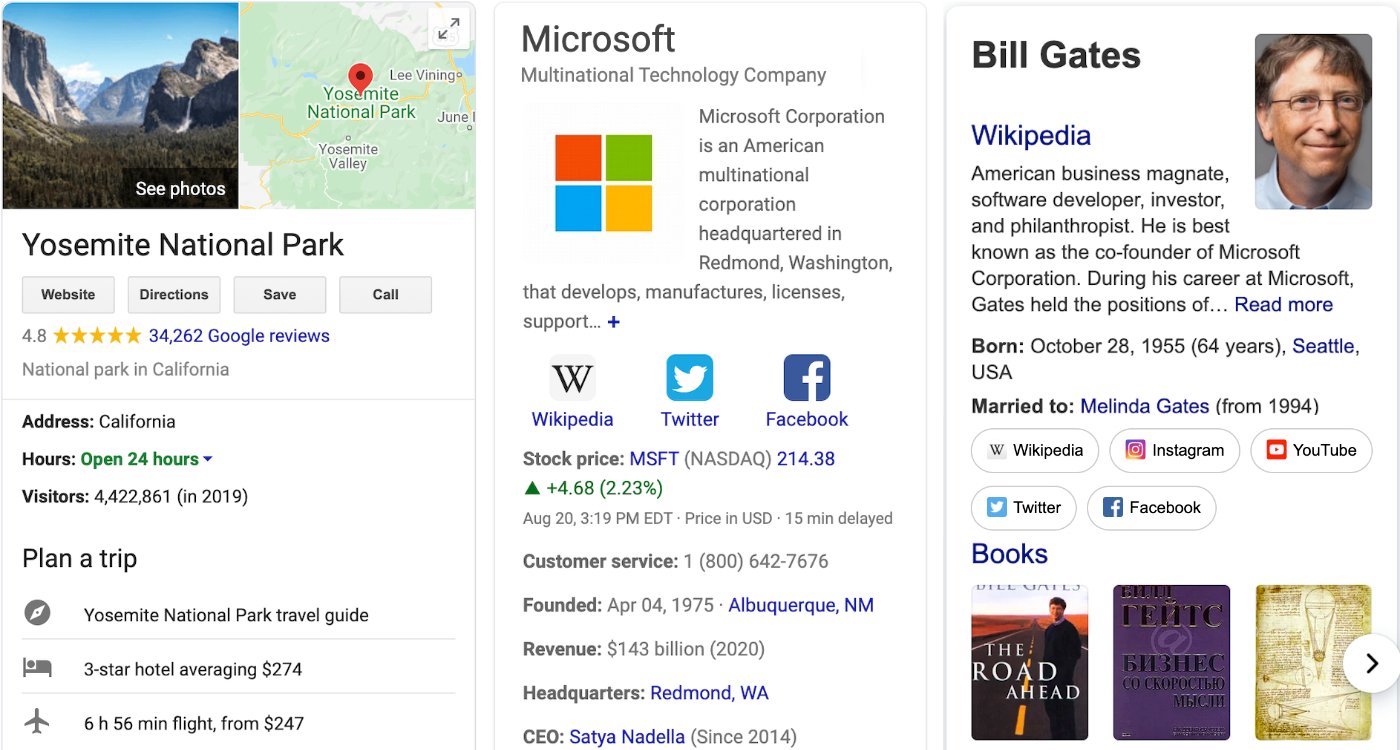Open Bill Gates' Instagram via its icon

tap(1135, 450)
